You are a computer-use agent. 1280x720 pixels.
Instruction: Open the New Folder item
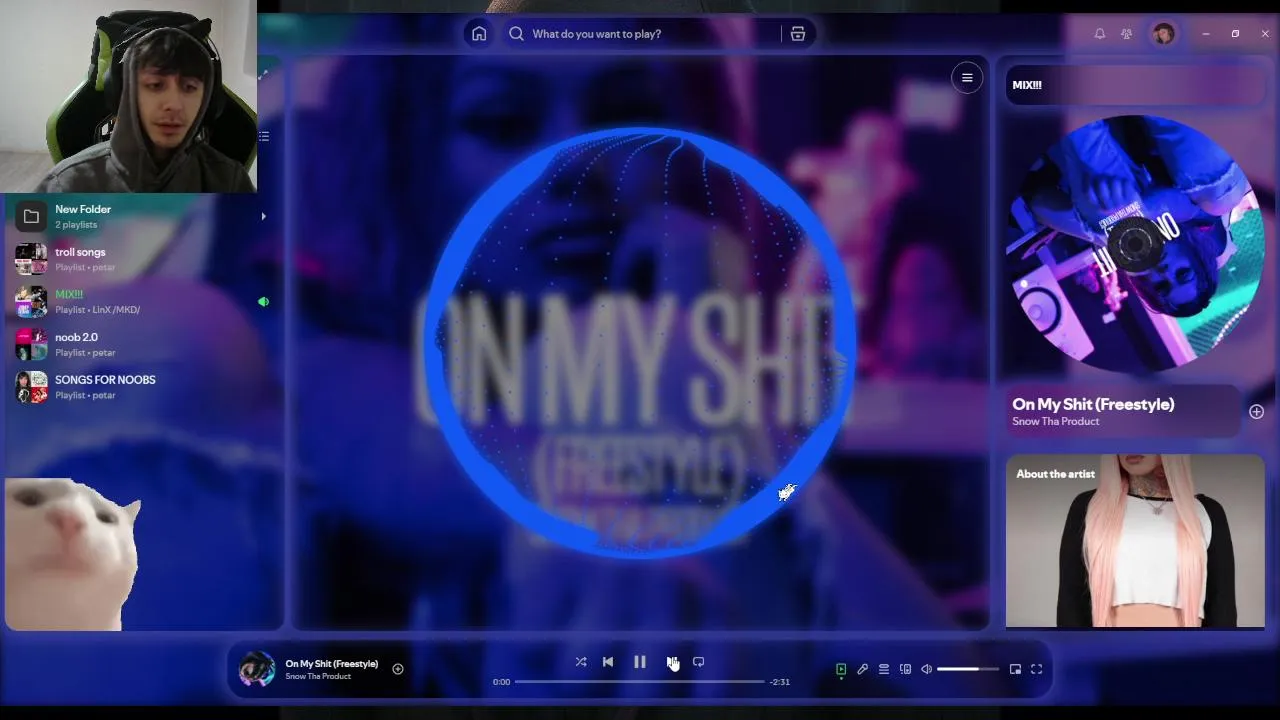[140, 216]
